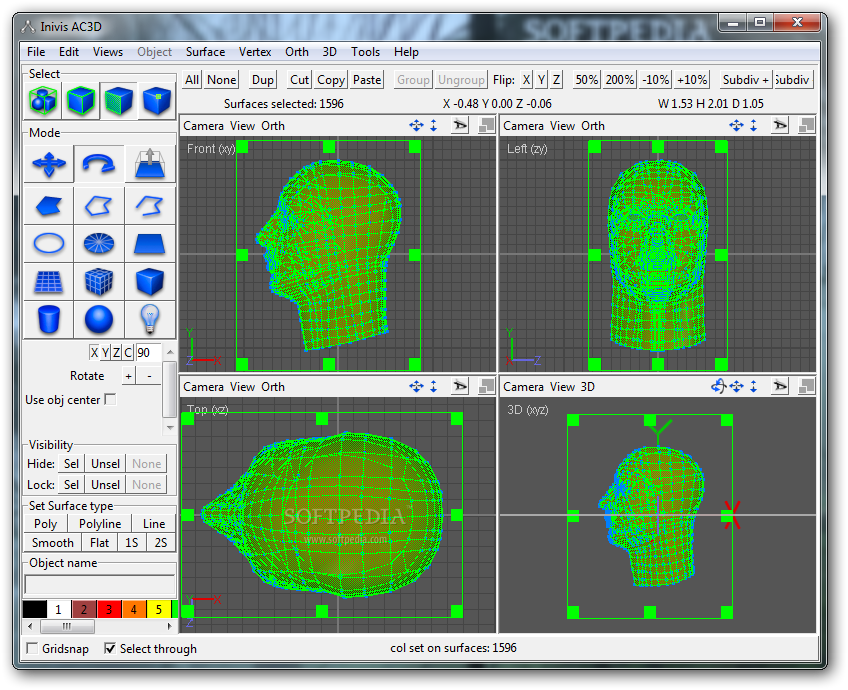Open the Surface menu
The width and height of the screenshot is (848, 690).
click(x=205, y=52)
